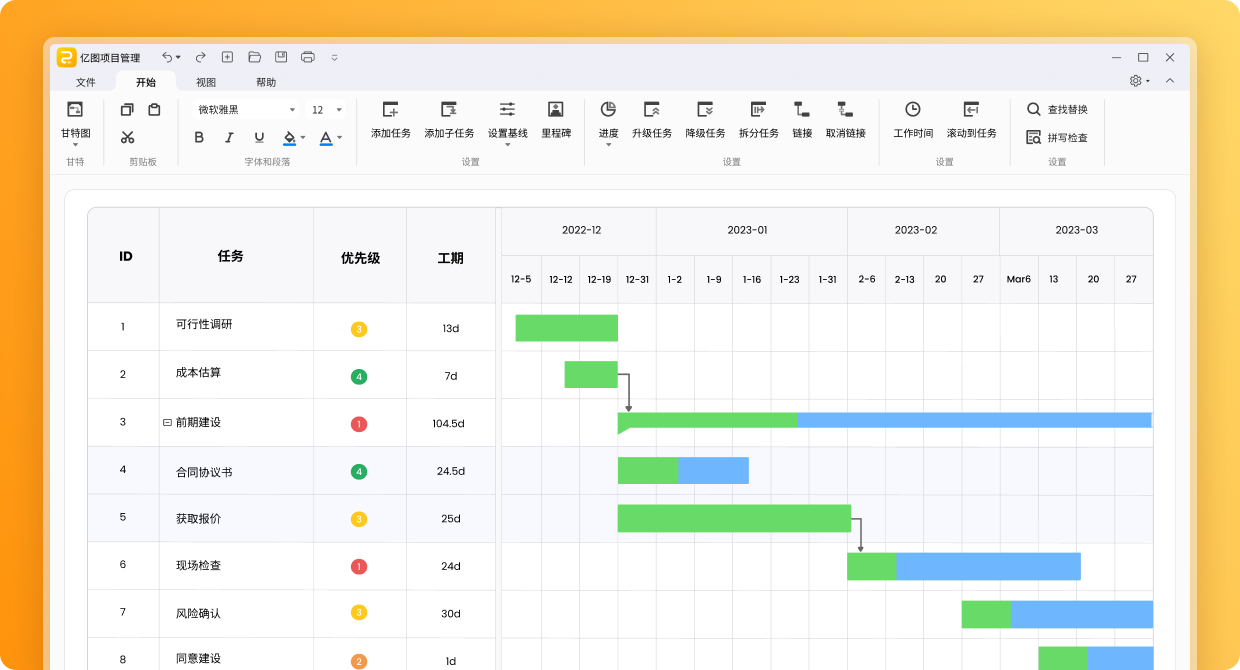The width and height of the screenshot is (1240, 670).
Task: Select the 添加任务 (Add Task) icon
Action: [x=390, y=113]
